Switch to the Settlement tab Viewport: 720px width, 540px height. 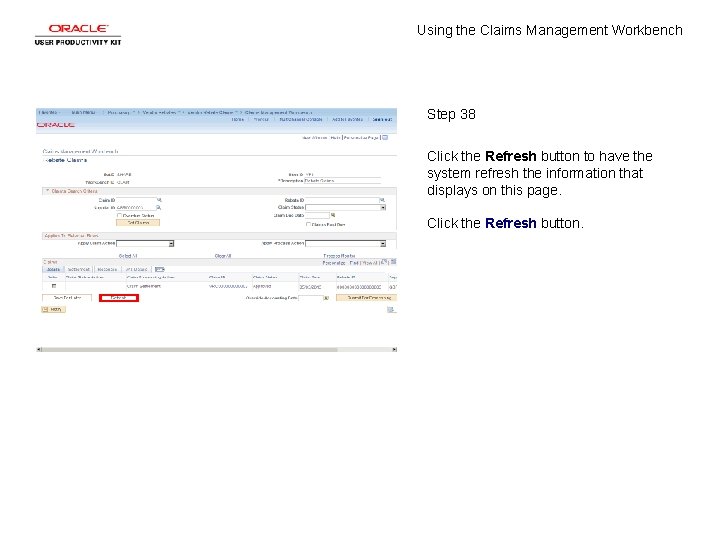pos(79,270)
